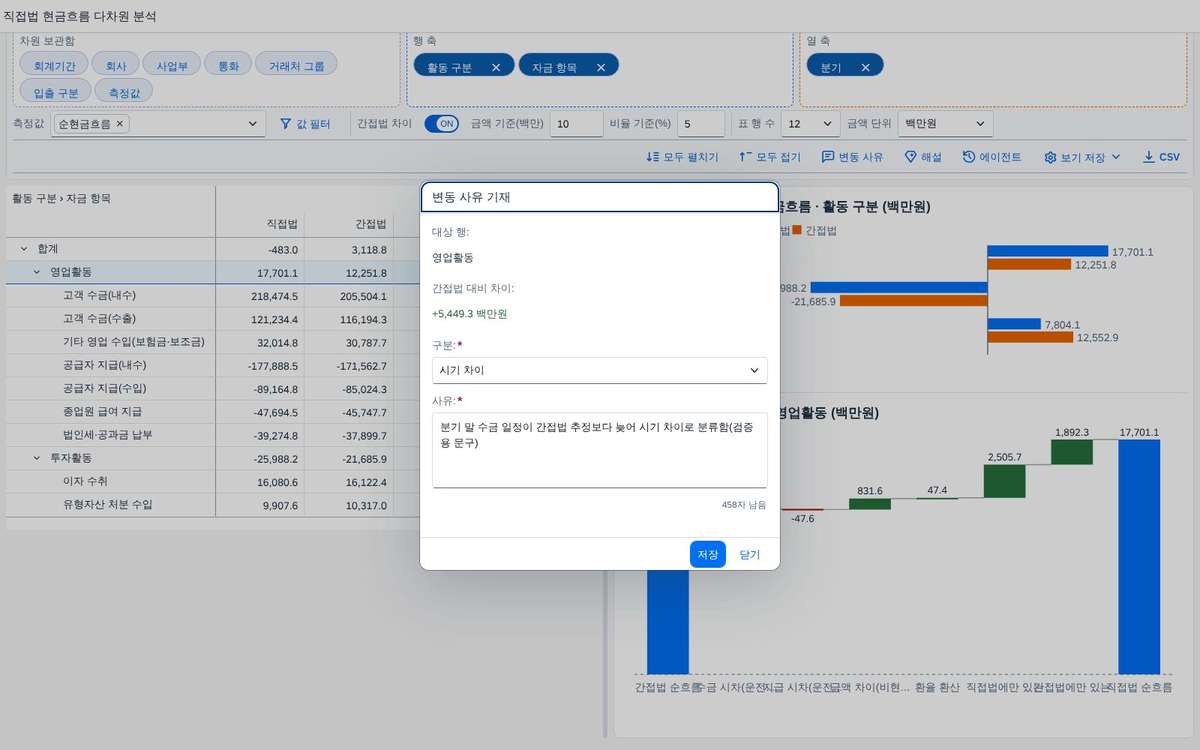This screenshot has height=750, width=1200.
Task: Click the 사유 text area
Action: [x=600, y=450]
